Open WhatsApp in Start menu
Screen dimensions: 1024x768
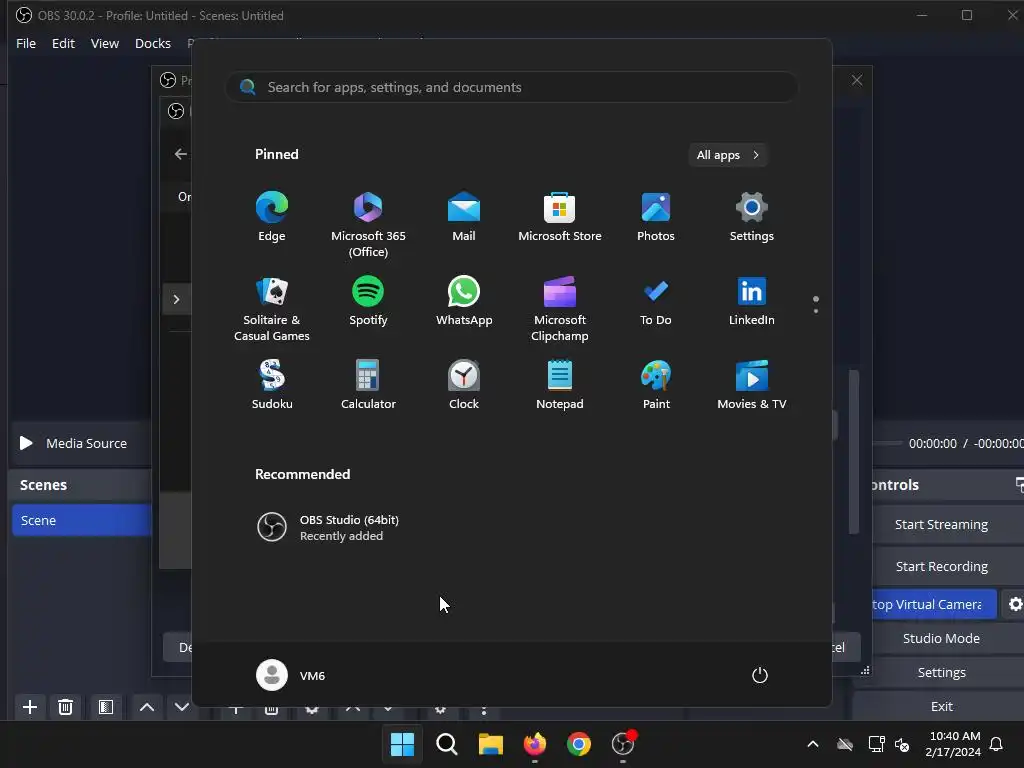464,300
